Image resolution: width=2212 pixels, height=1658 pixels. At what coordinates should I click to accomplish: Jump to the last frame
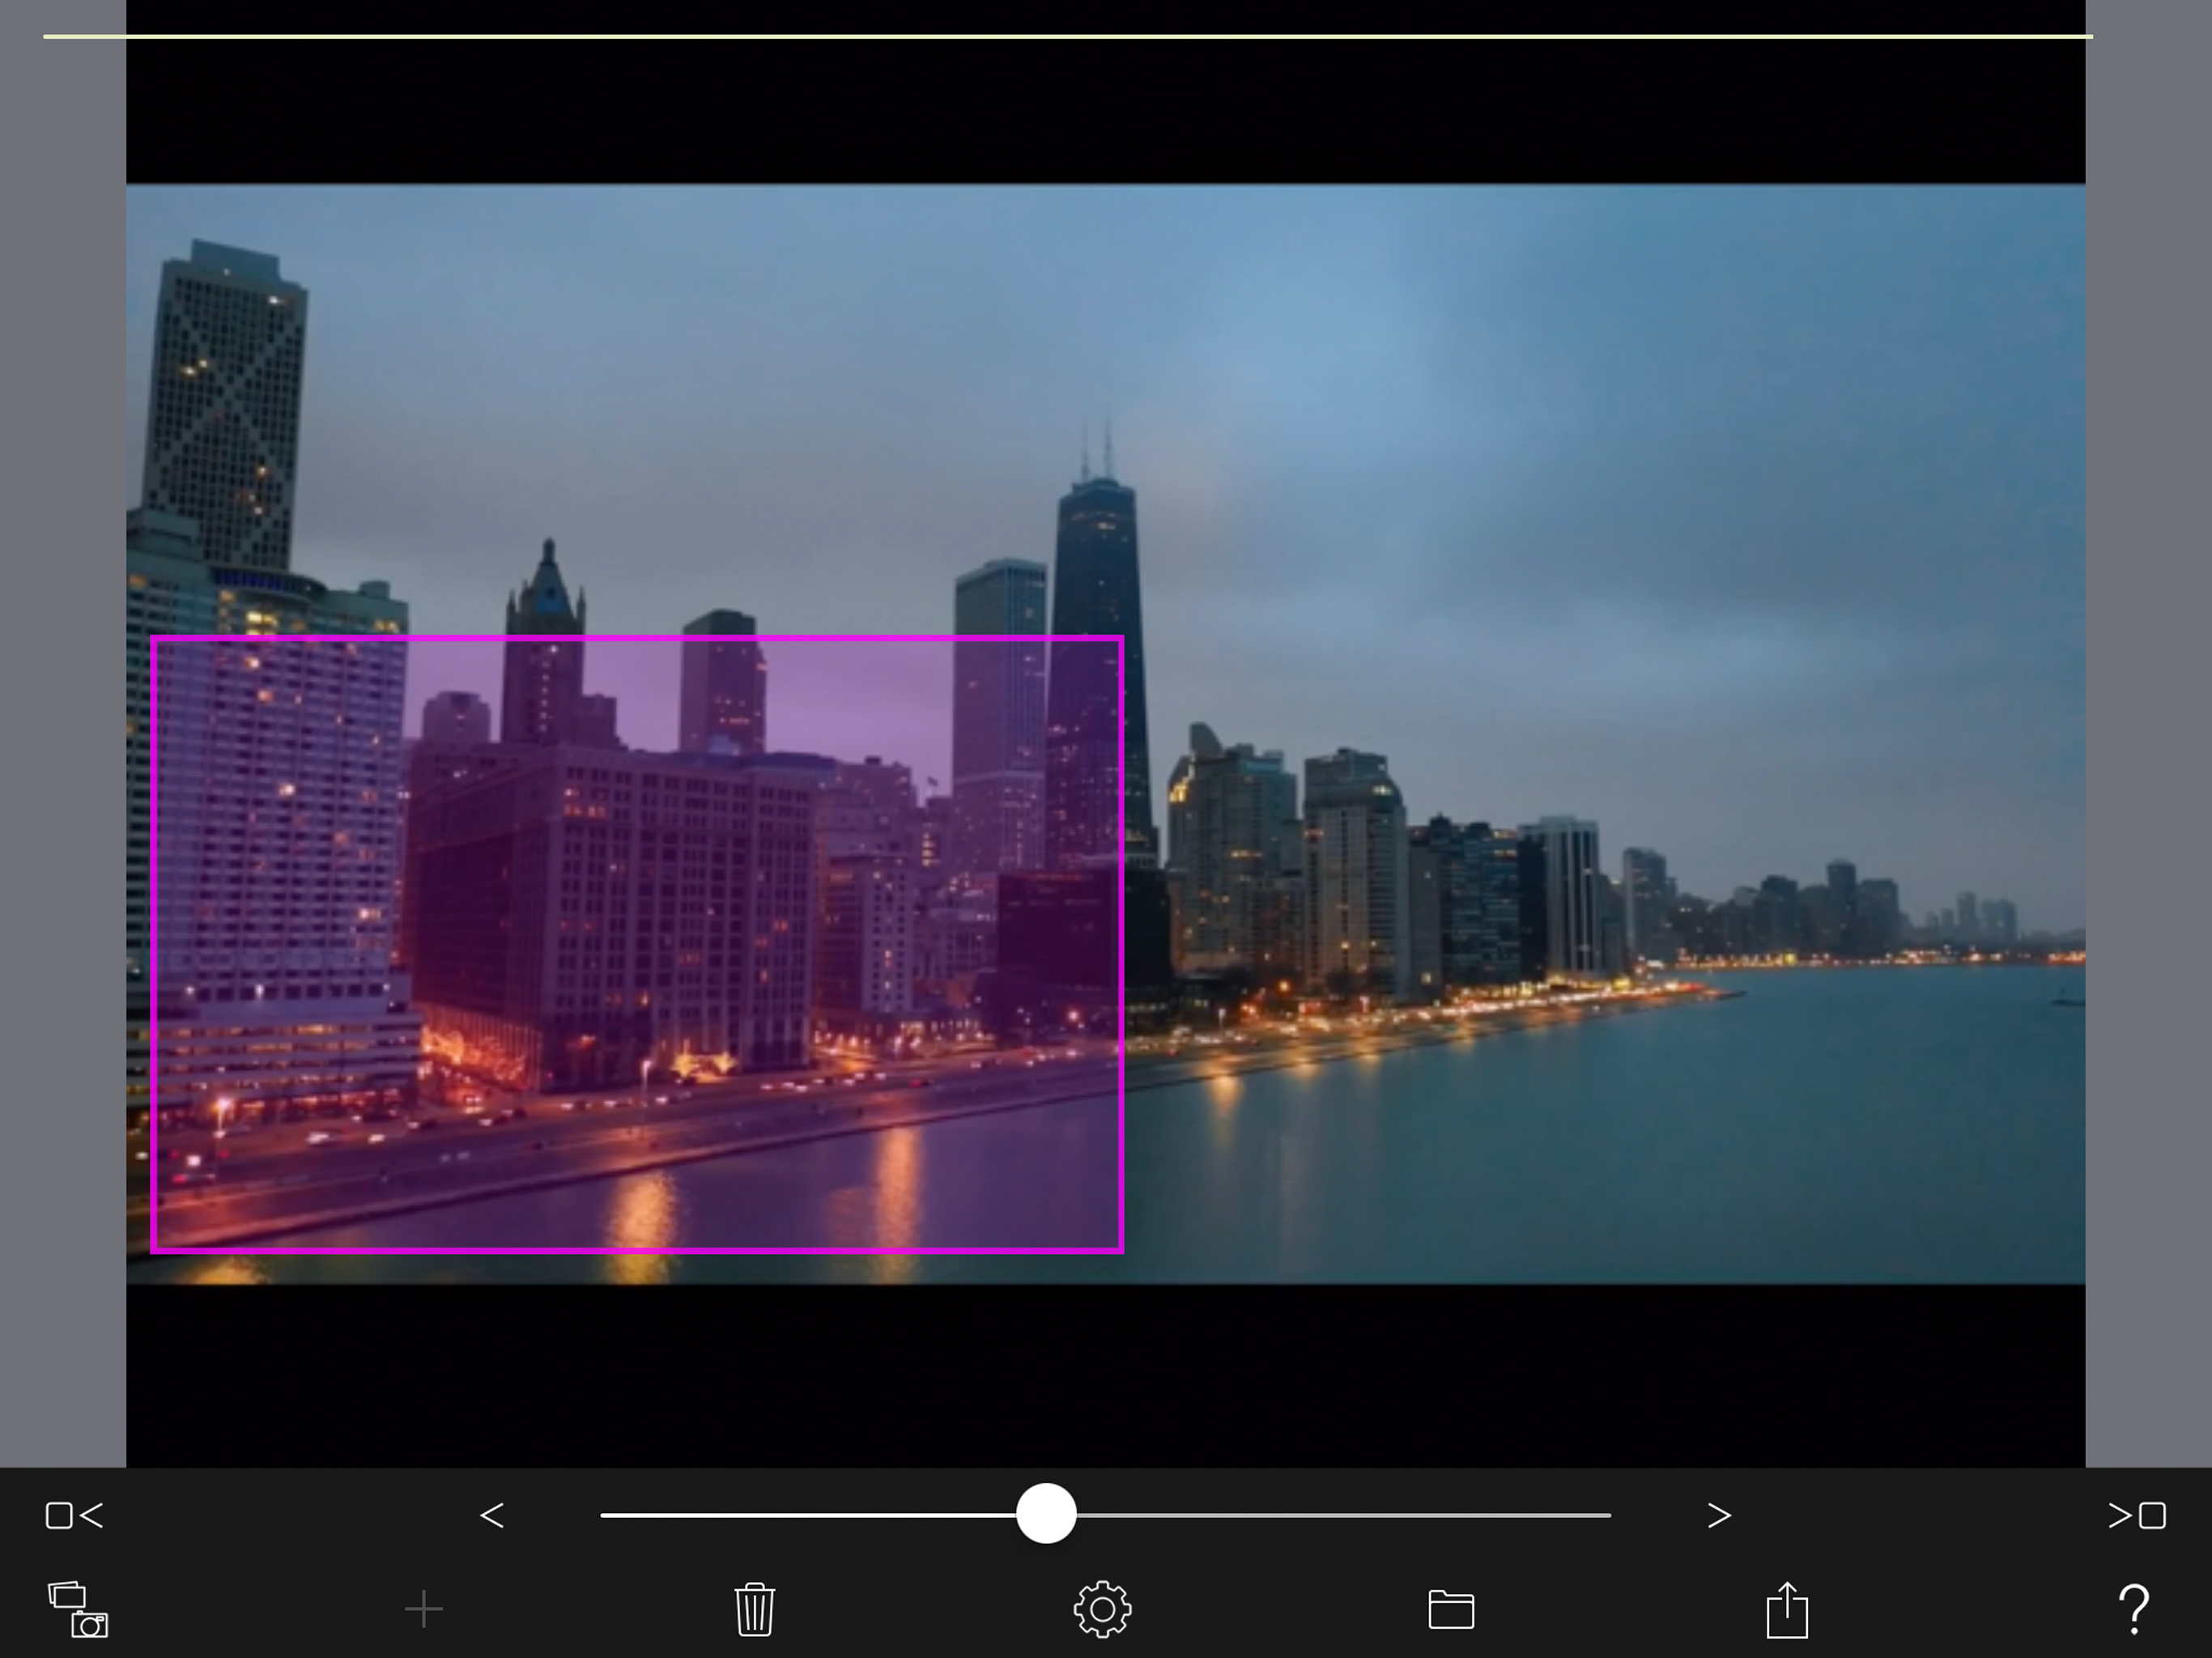2136,1515
